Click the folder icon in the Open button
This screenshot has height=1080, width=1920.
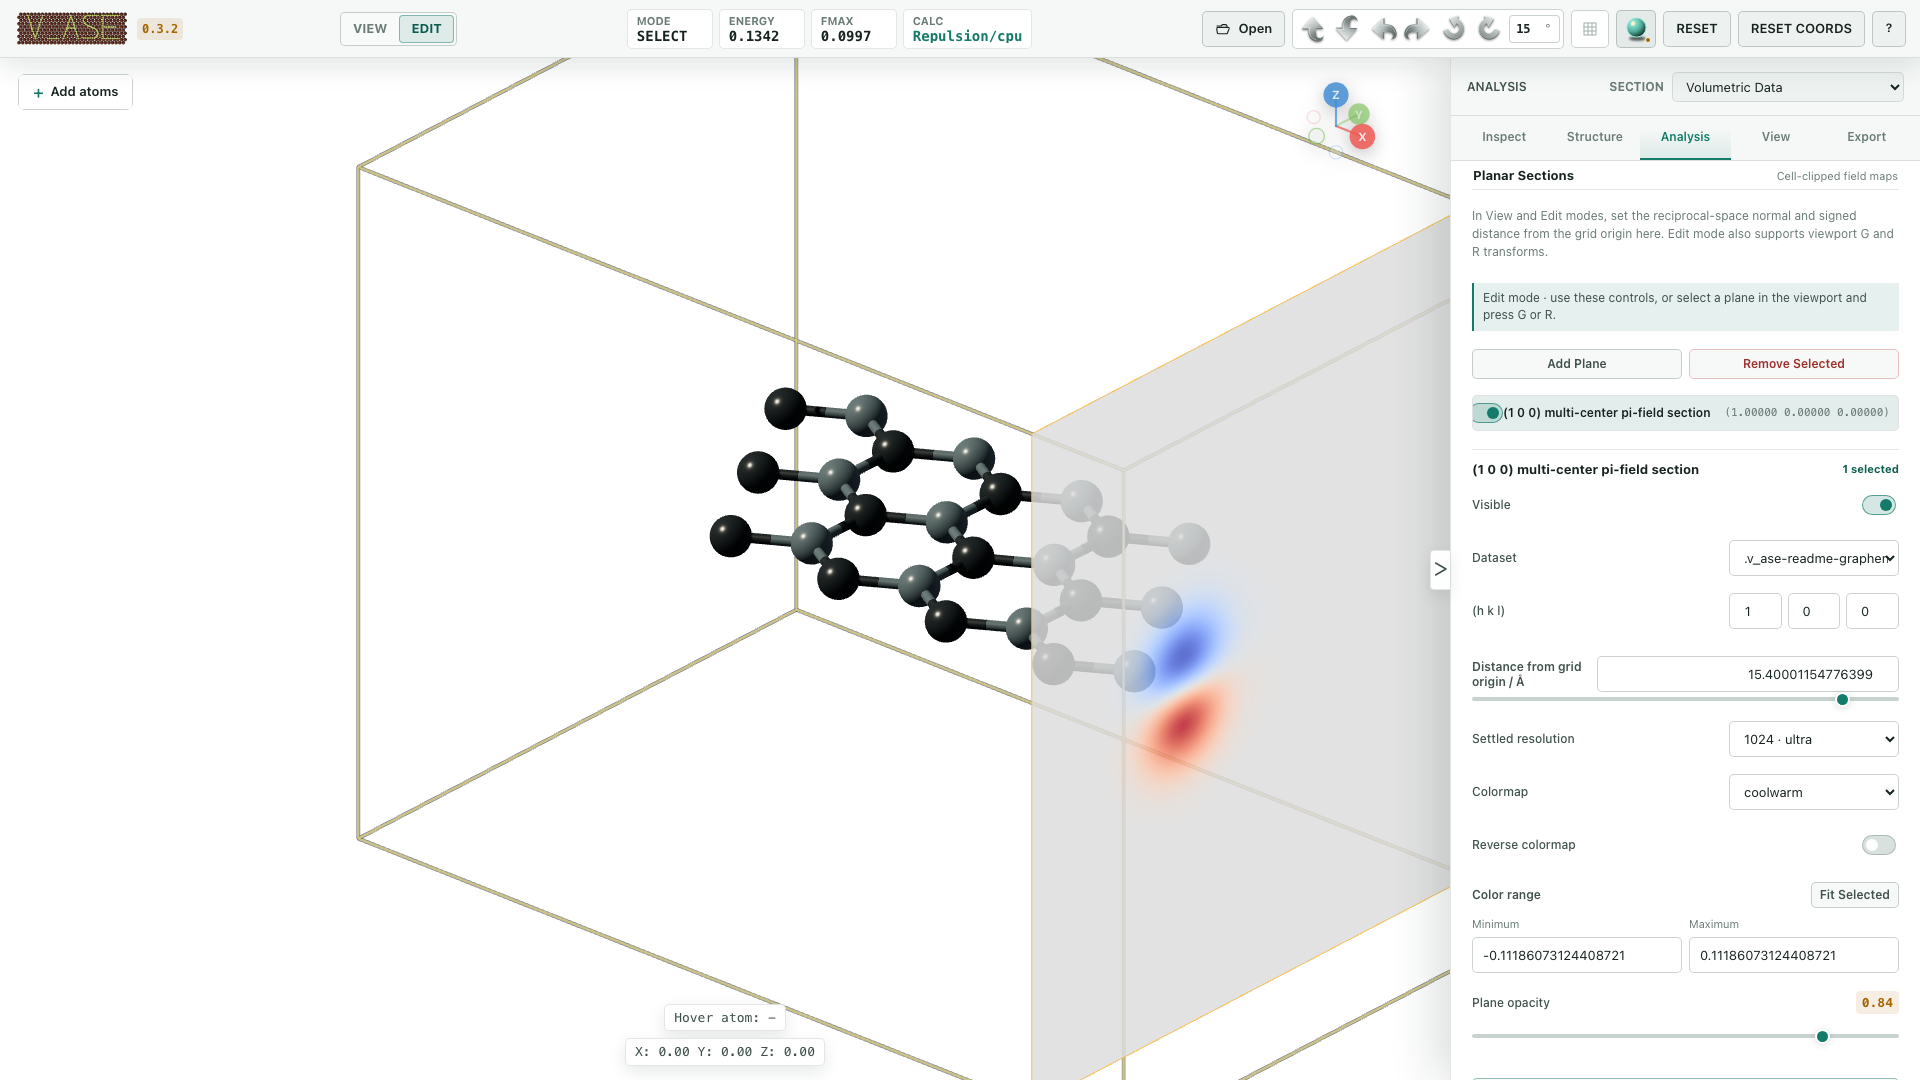coord(1222,29)
